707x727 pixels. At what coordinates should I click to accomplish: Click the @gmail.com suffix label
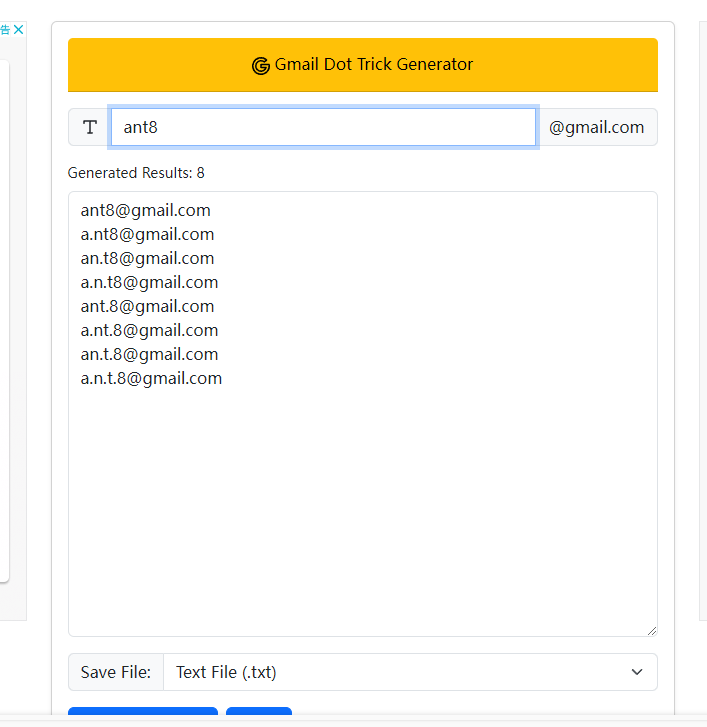pyautogui.click(x=597, y=127)
